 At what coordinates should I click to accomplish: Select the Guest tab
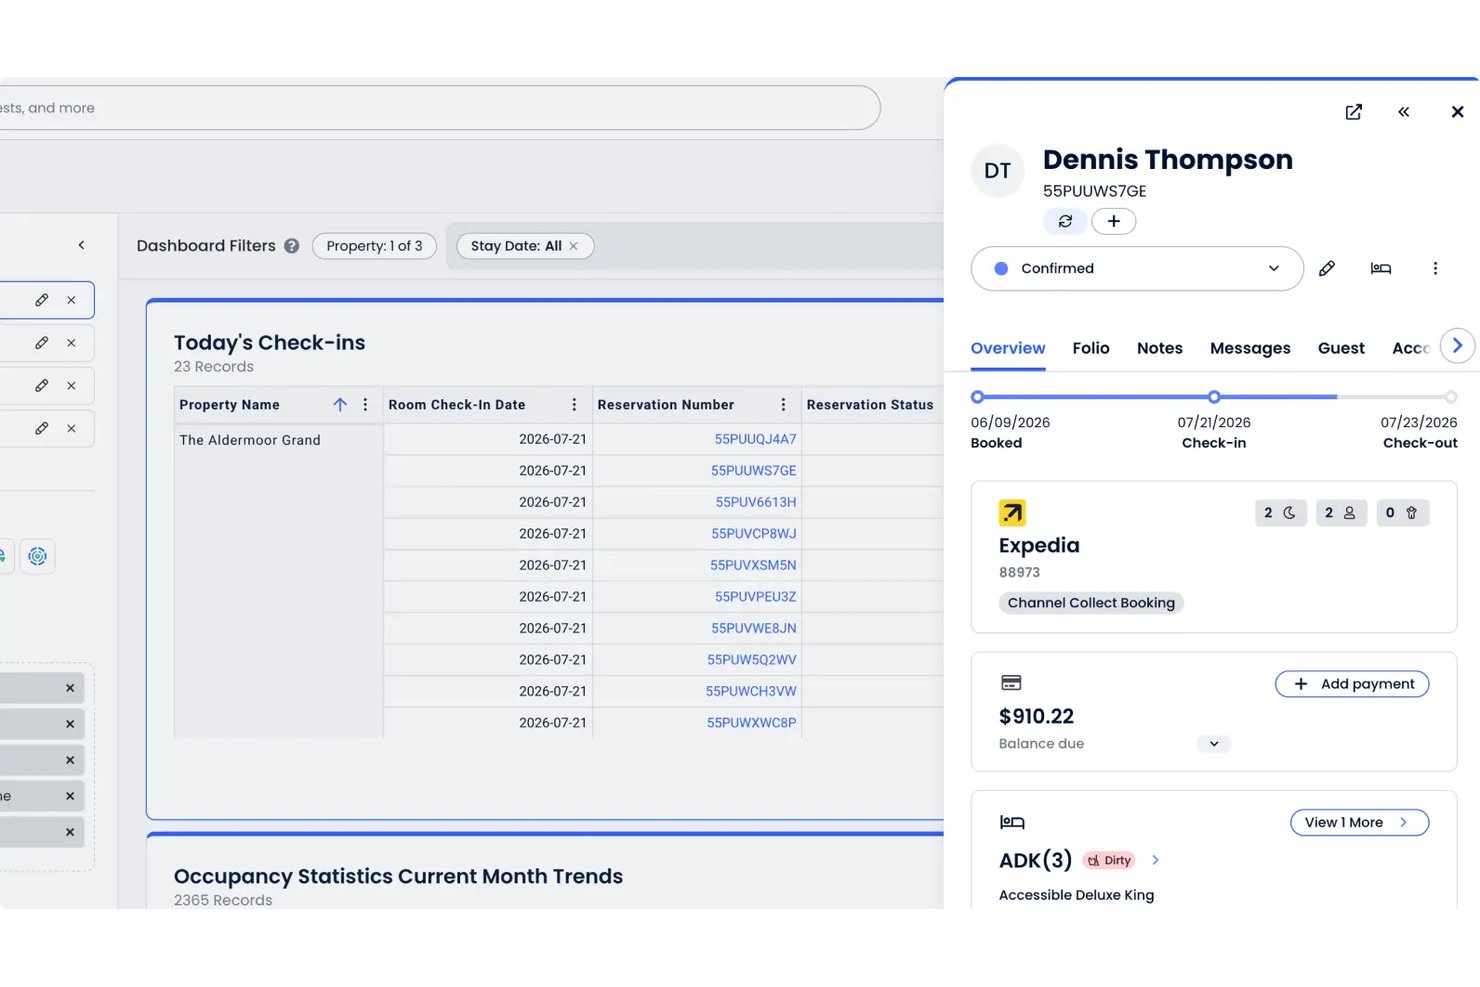coord(1341,348)
